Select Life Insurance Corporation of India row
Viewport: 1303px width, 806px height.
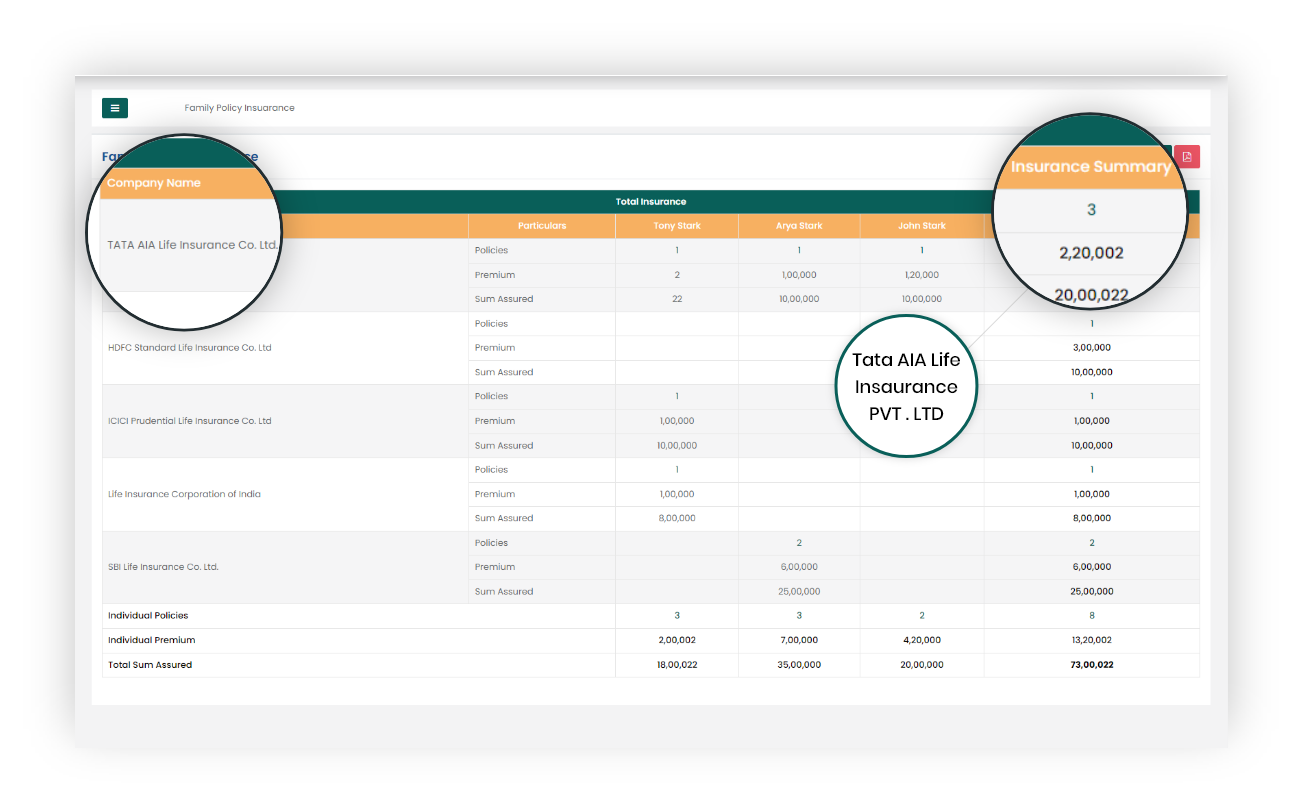click(184, 494)
